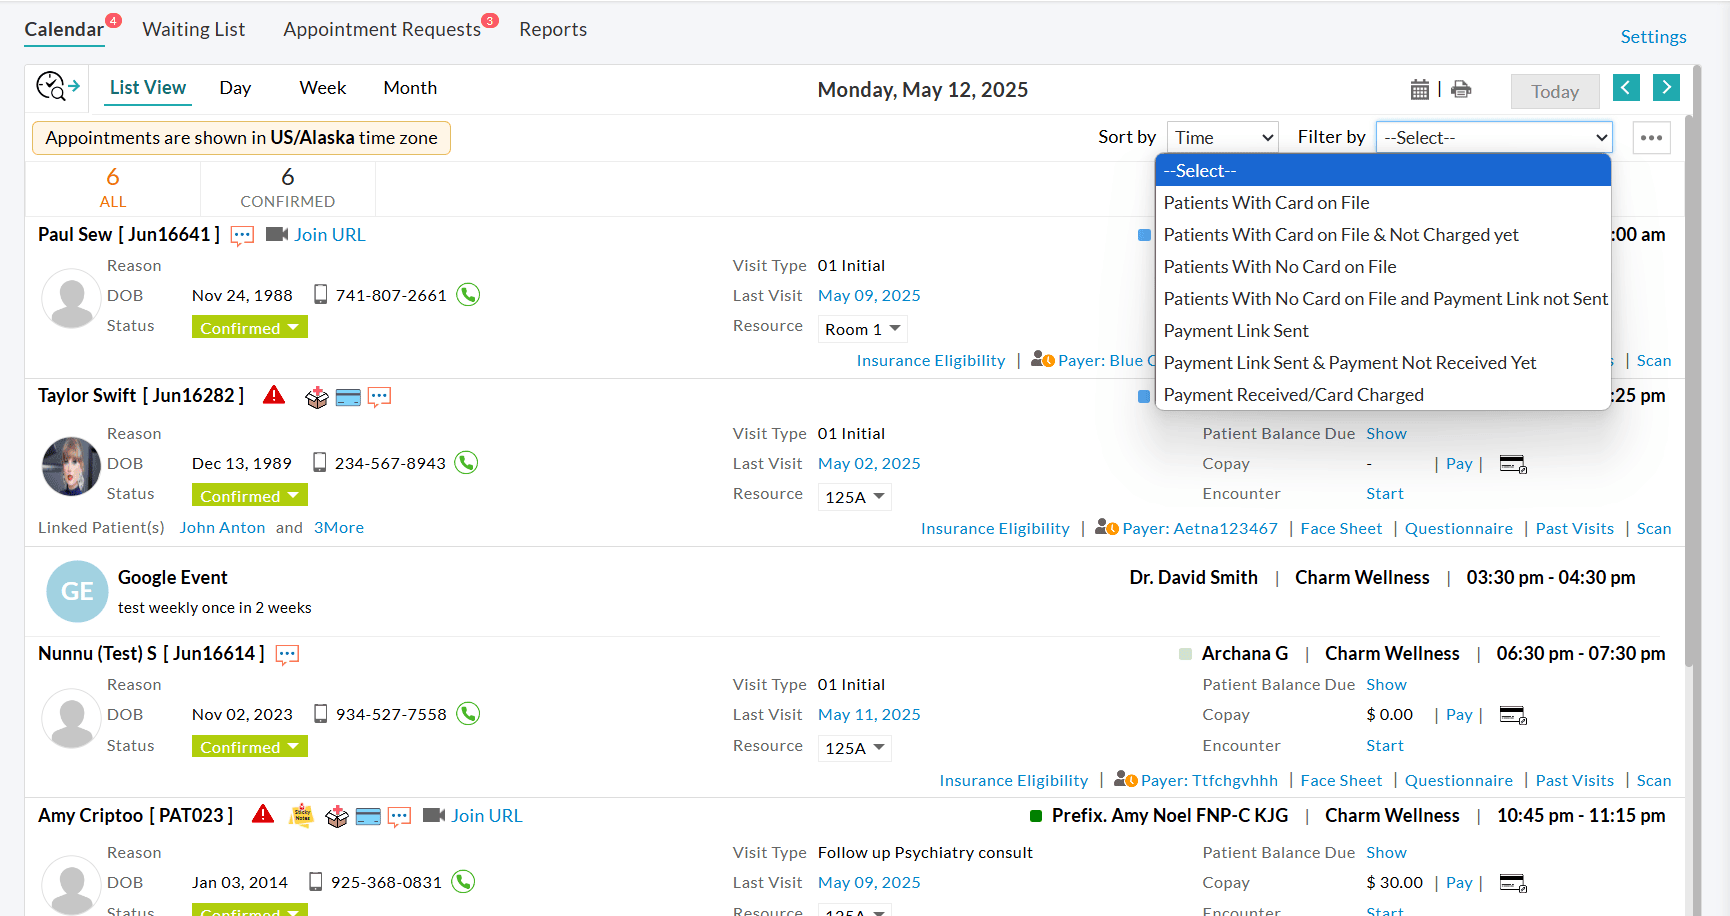Show Patient Balance Due for Amy Criptoo
The width and height of the screenshot is (1730, 916).
1386,852
